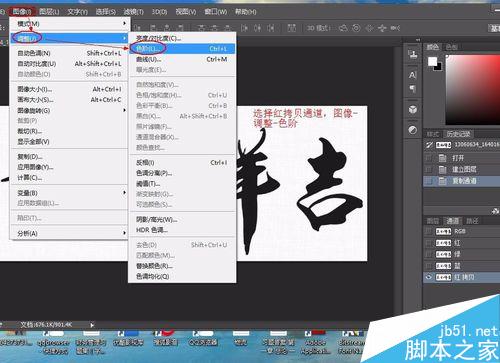Image resolution: width=500 pixels, height=363 pixels.
Task: Select the RGB channel thumbnail
Action: point(443,231)
